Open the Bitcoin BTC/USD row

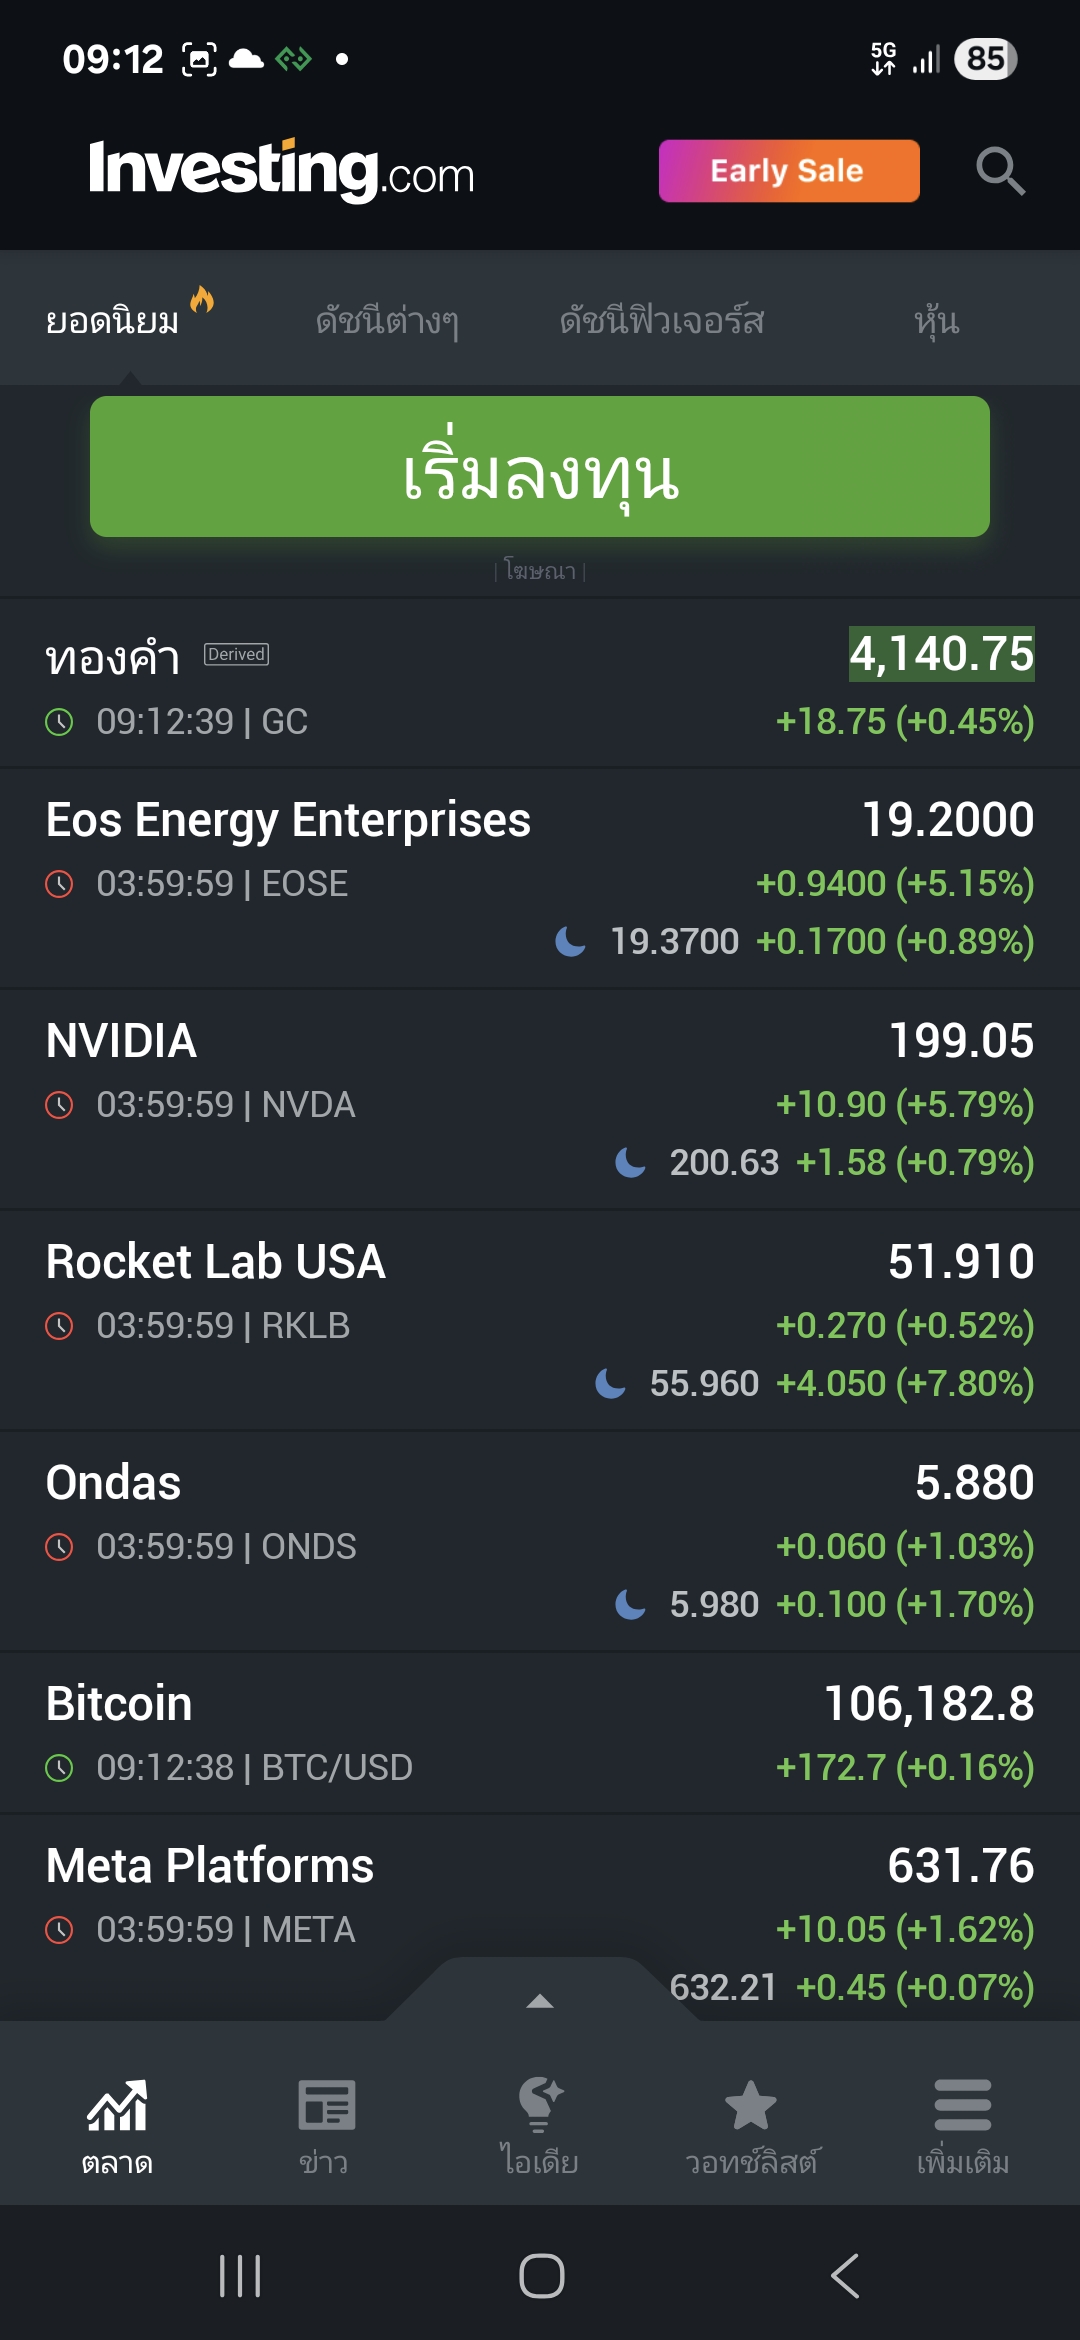point(540,1733)
